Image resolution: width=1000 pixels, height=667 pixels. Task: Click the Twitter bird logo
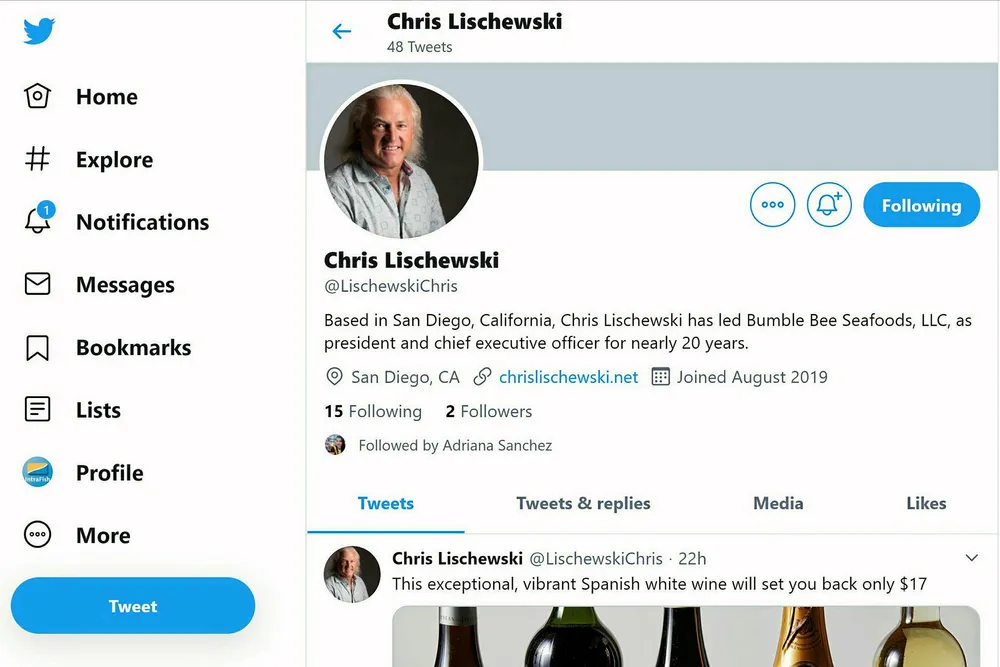pyautogui.click(x=39, y=31)
